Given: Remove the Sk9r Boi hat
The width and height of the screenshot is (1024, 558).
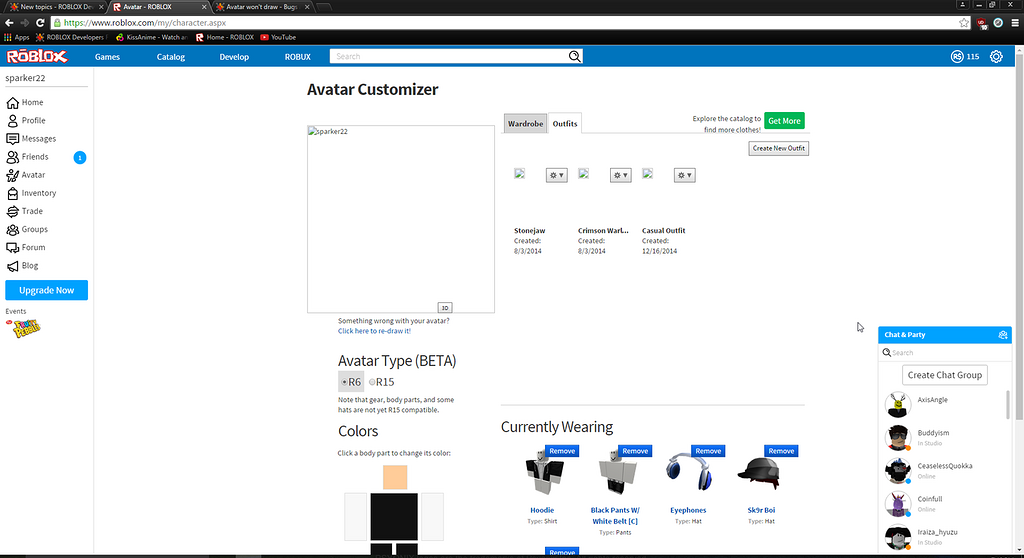Looking at the screenshot, I should point(781,451).
